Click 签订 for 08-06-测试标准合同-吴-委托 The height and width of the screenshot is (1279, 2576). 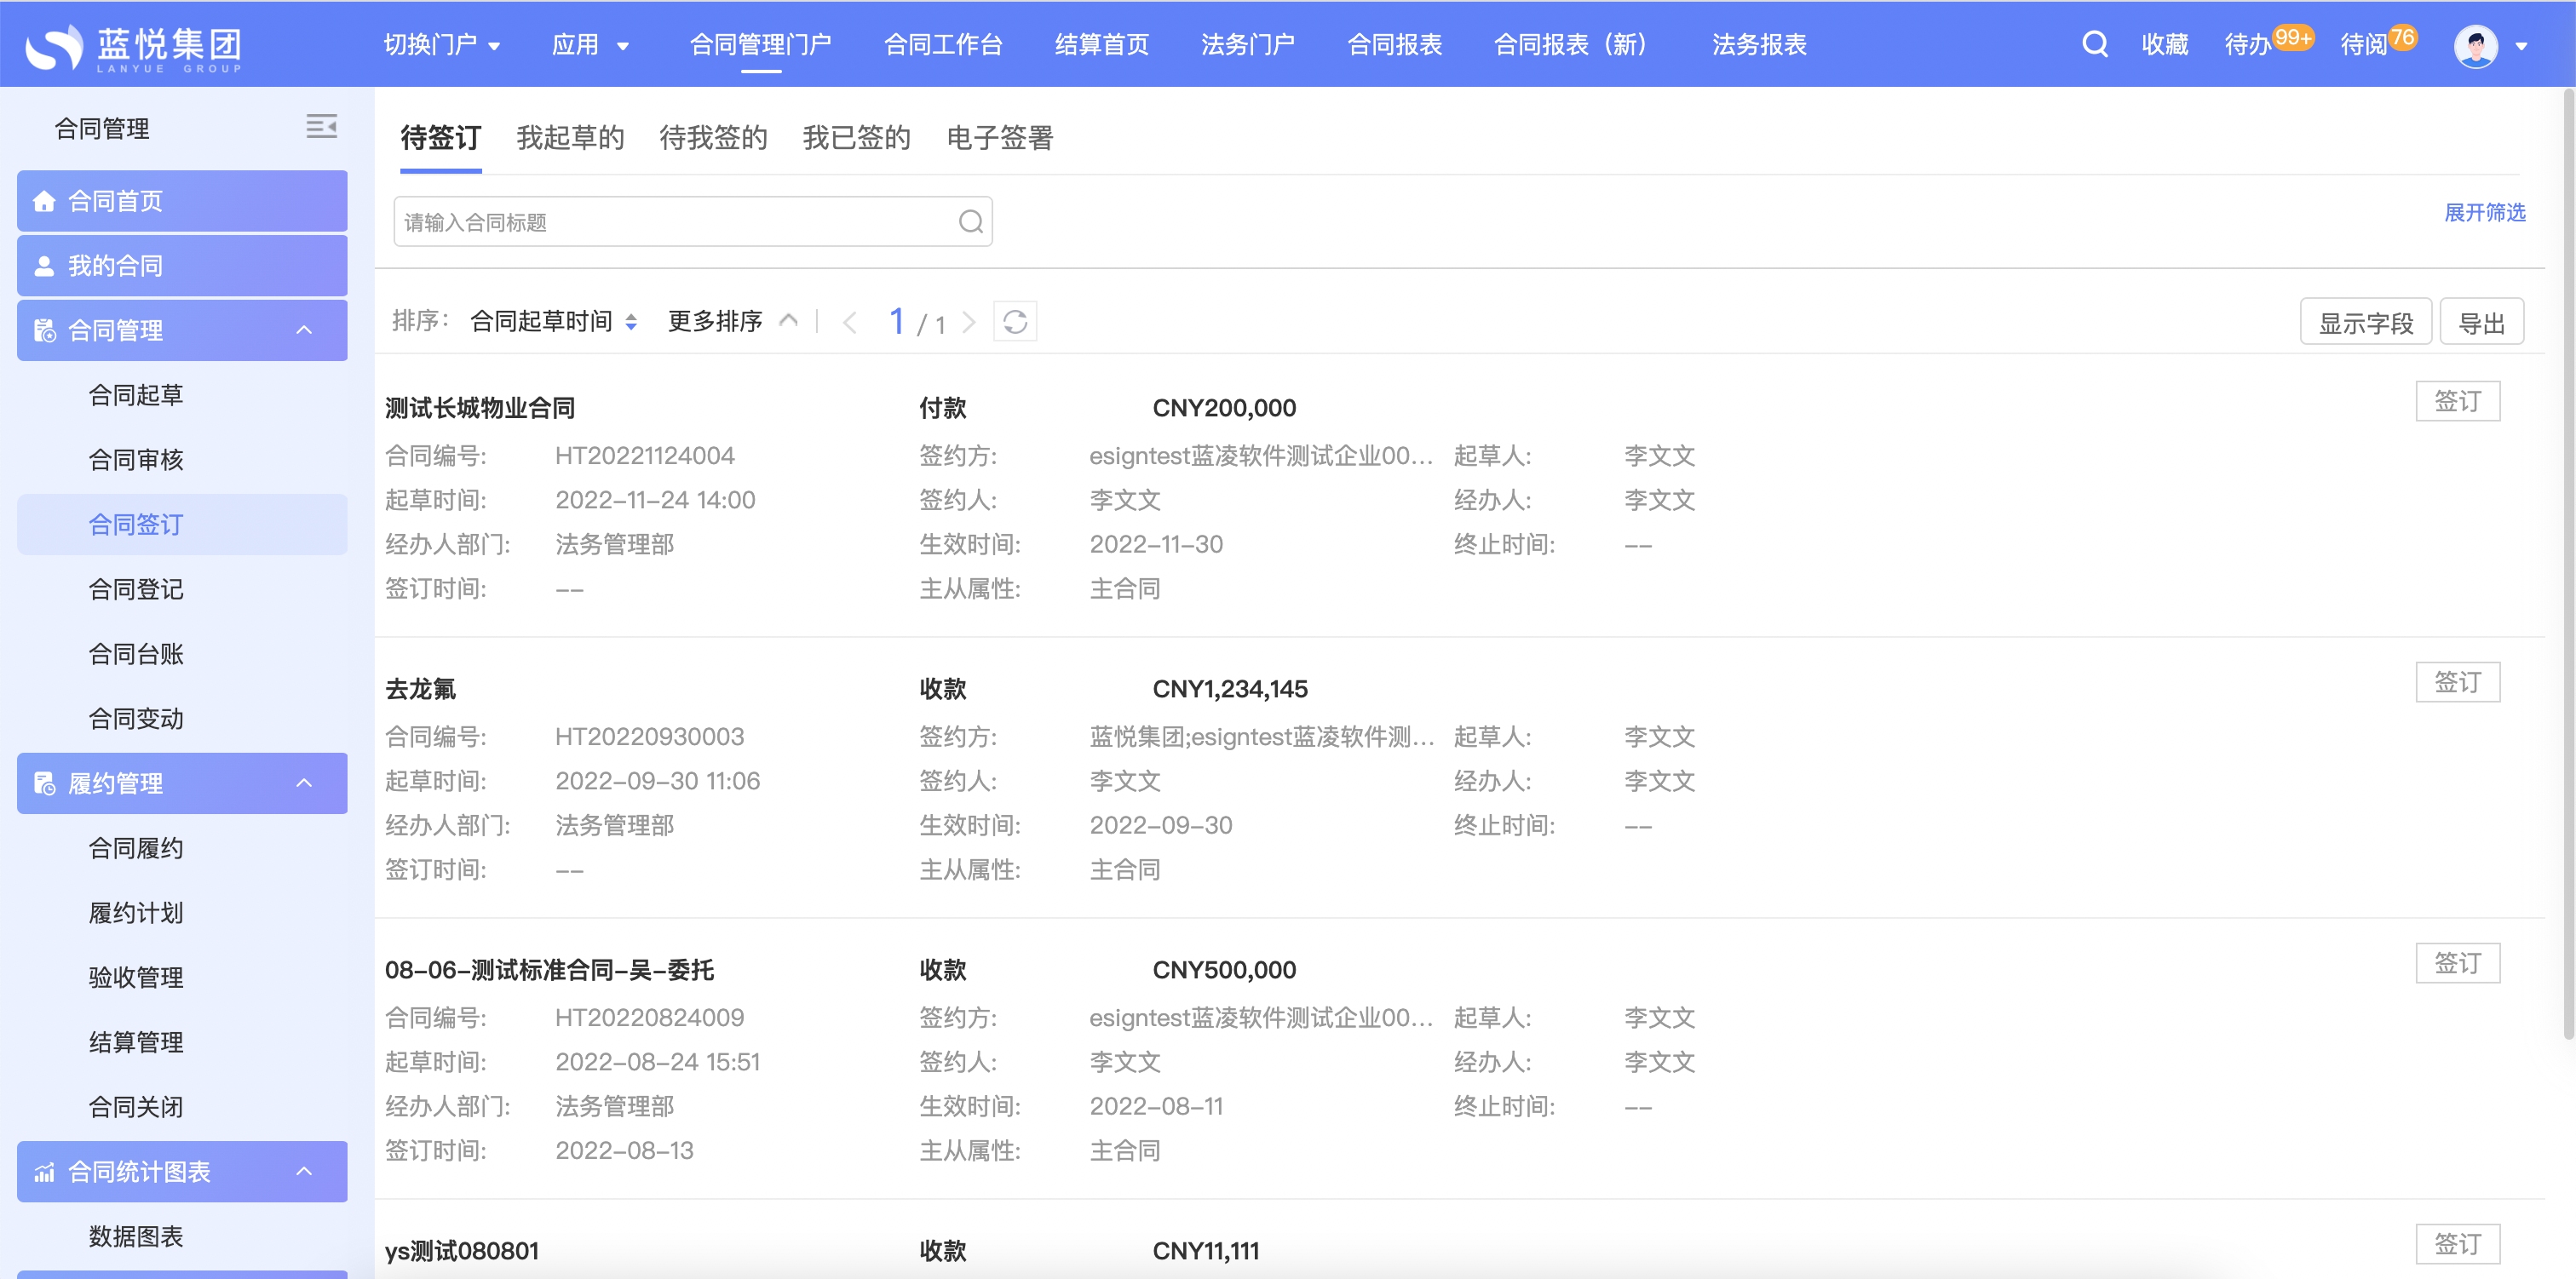2457,963
